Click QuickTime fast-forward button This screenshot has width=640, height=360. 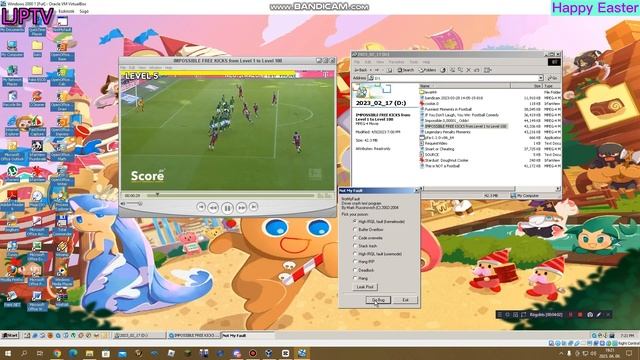pyautogui.click(x=241, y=208)
